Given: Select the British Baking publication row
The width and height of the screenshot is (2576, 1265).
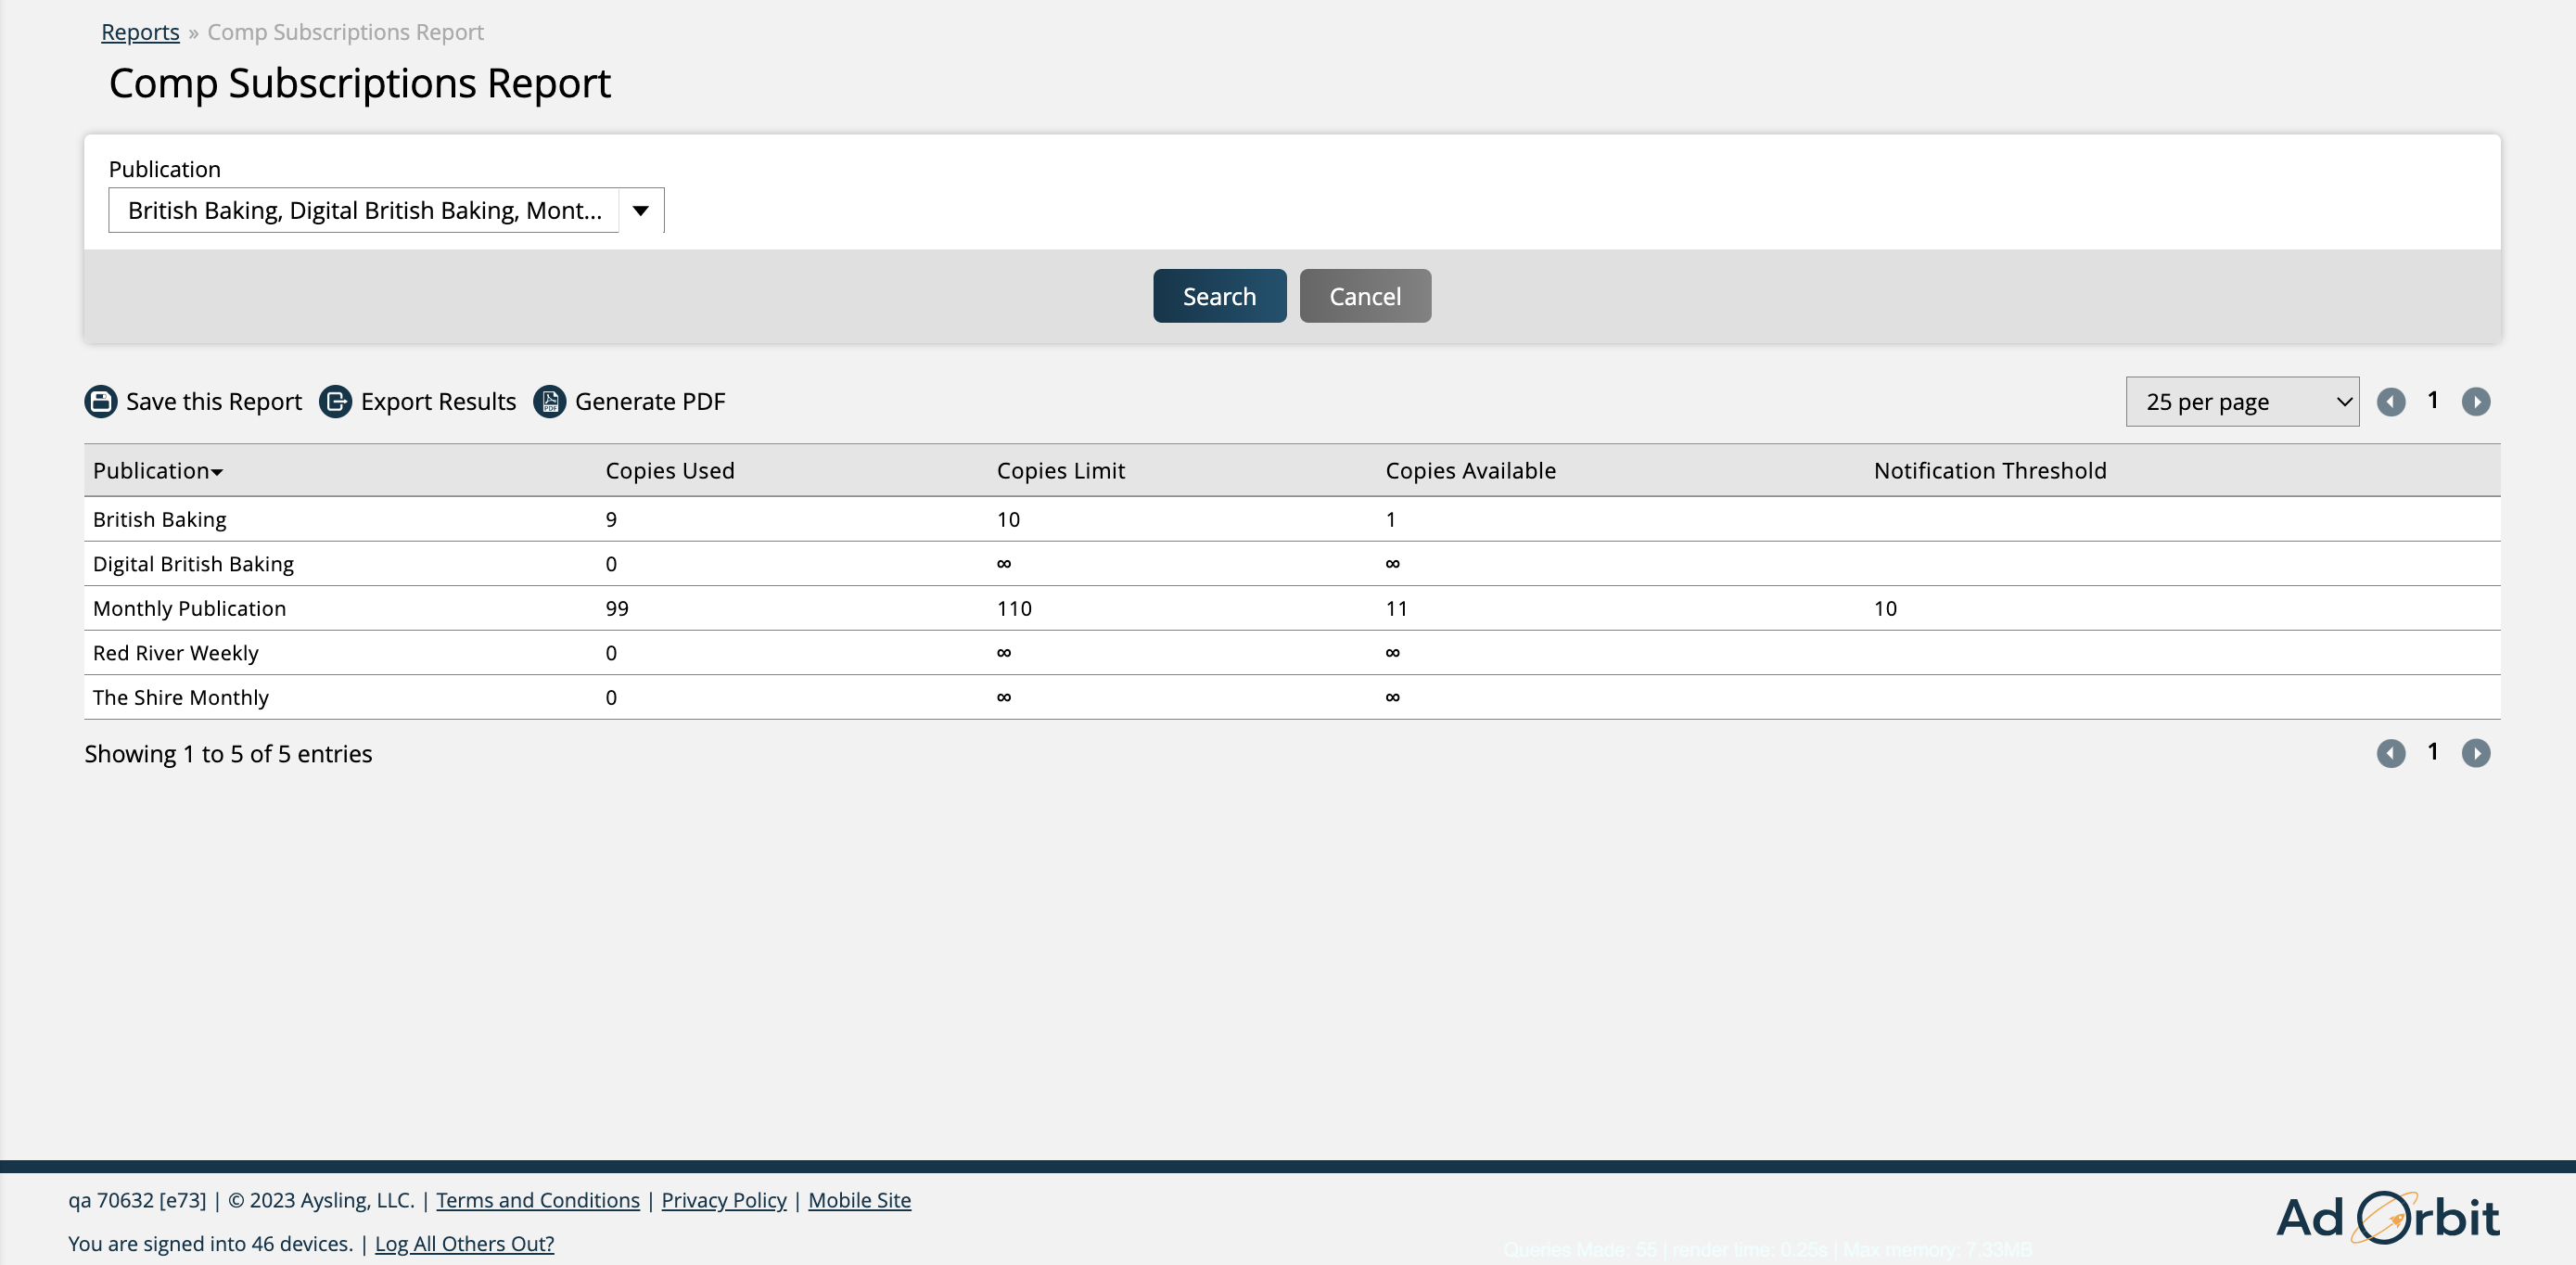Looking at the screenshot, I should 1290,517.
